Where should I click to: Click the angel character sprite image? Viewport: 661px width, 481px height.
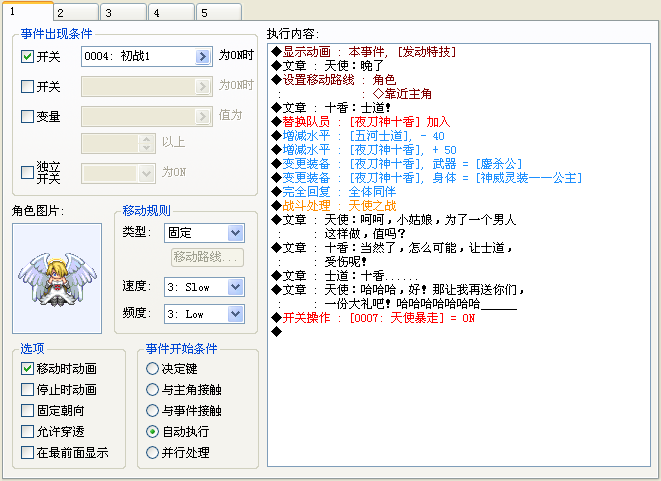pos(57,278)
